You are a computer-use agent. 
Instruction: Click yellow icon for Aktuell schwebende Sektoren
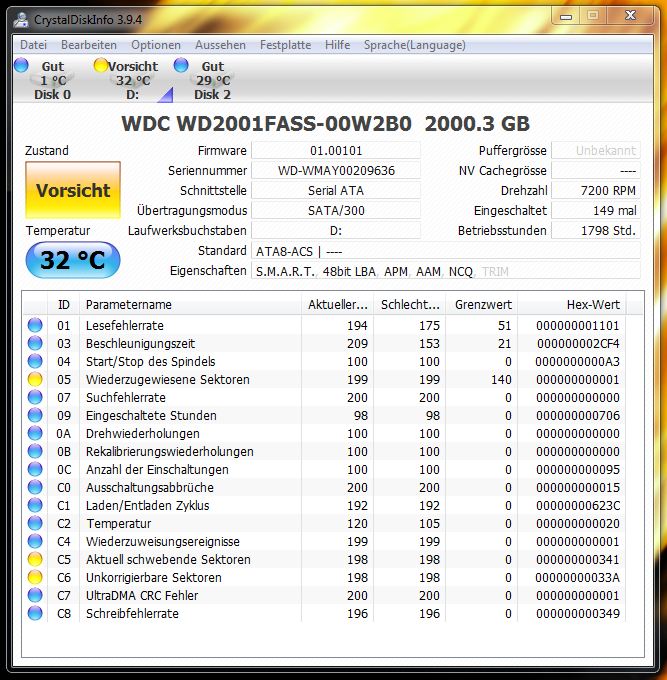coord(35,559)
